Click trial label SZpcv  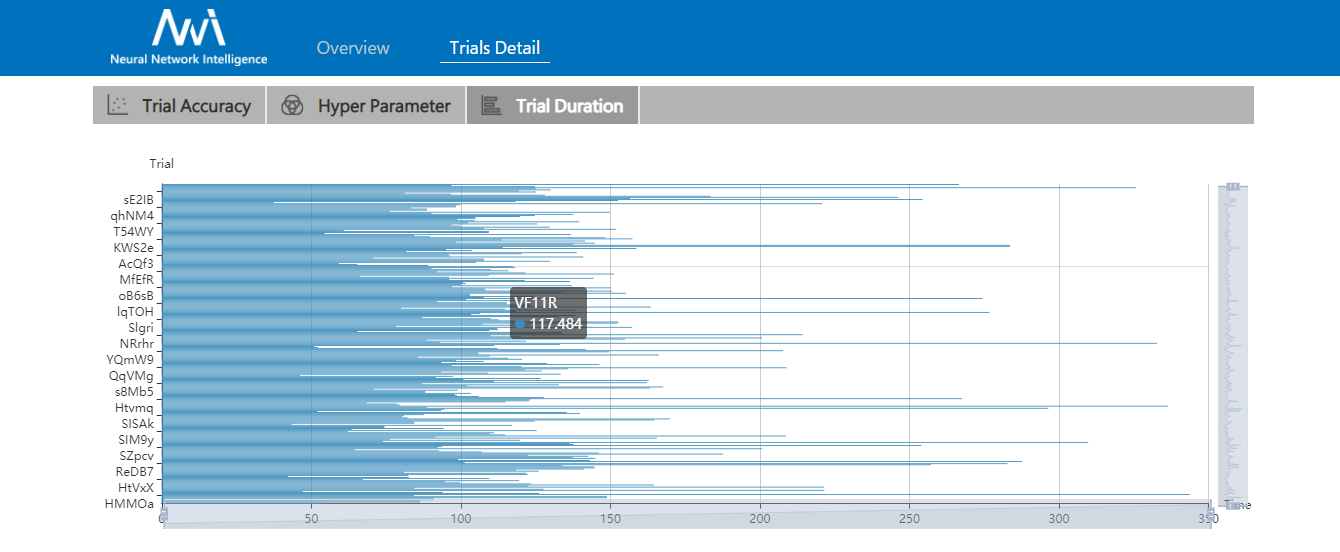137,455
